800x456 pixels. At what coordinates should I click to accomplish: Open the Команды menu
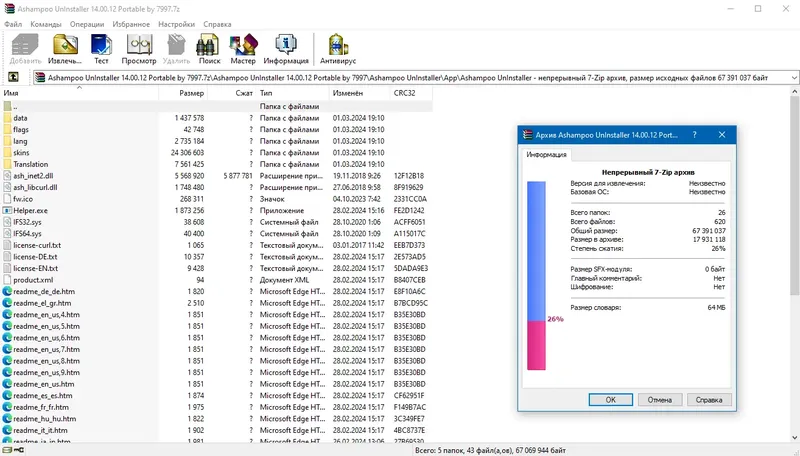[x=46, y=24]
